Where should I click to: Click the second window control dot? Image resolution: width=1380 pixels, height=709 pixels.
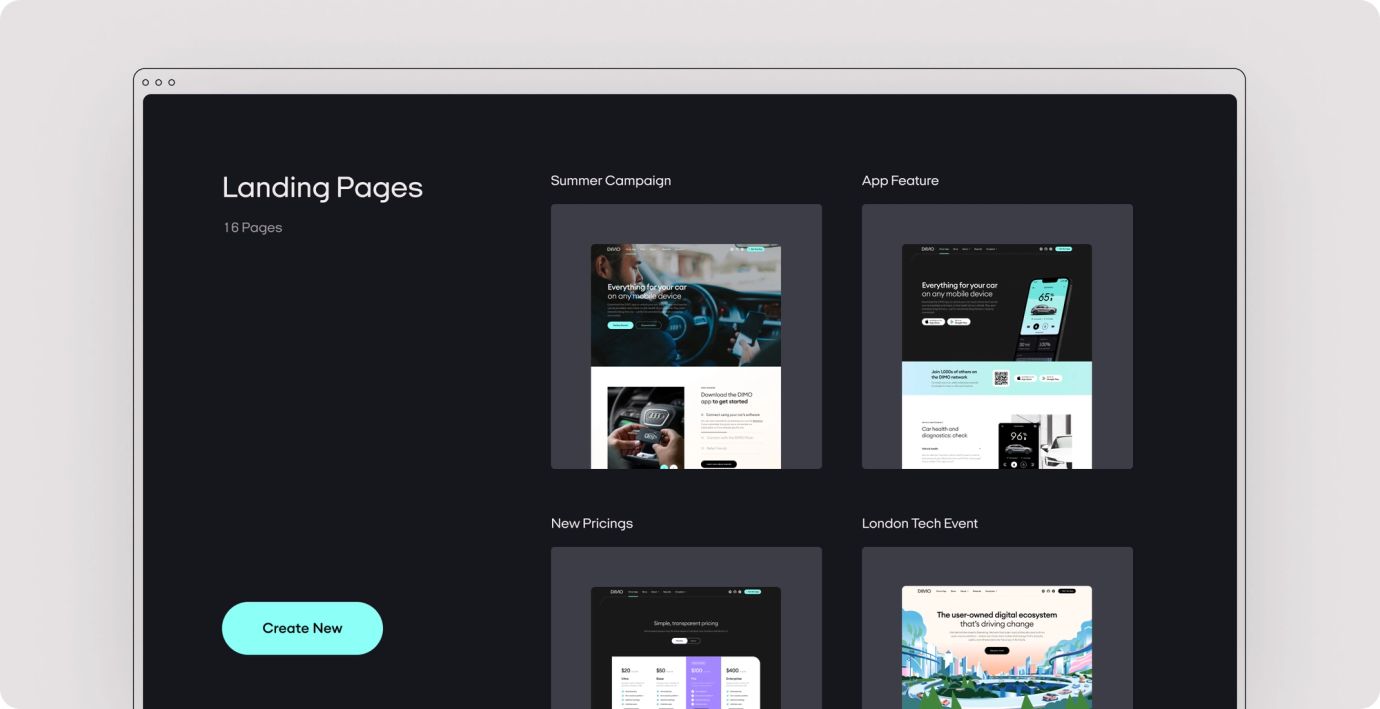158,82
